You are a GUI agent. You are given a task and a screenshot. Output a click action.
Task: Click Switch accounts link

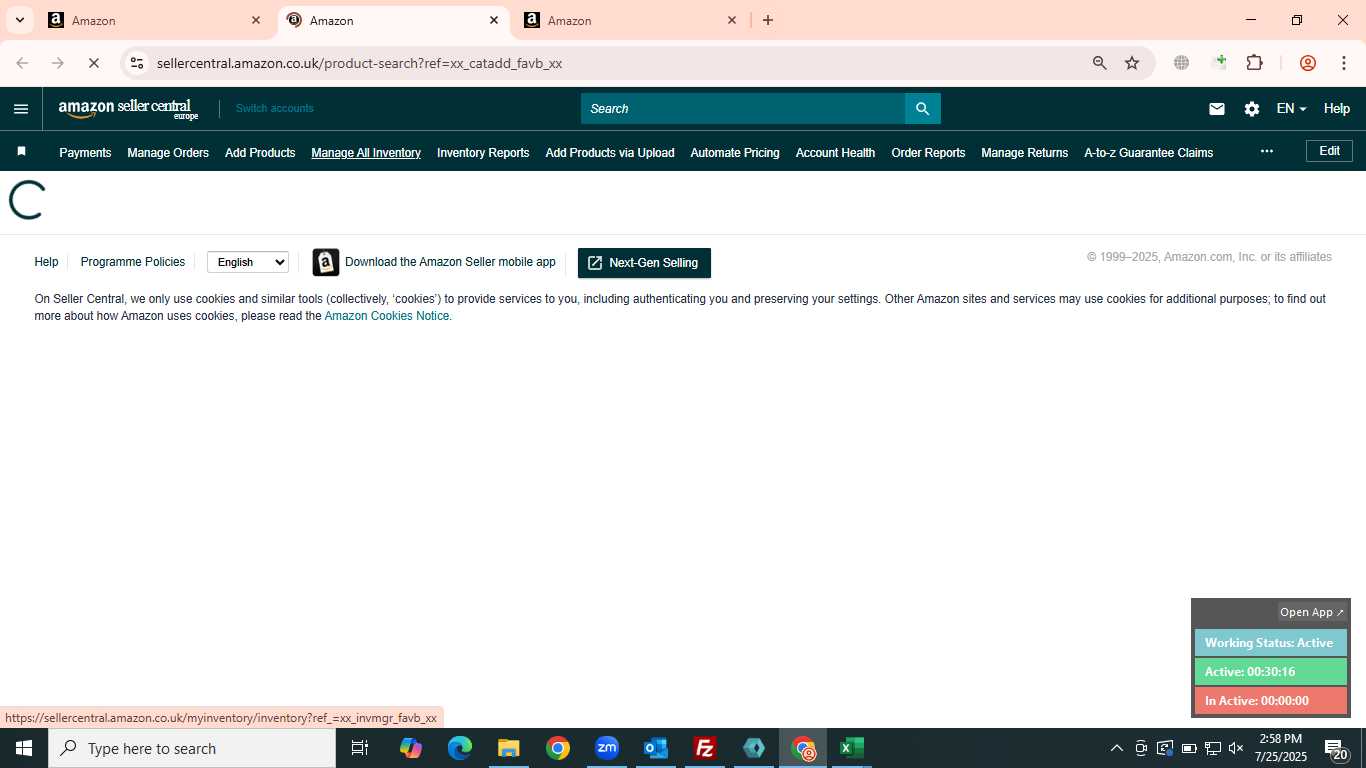275,108
